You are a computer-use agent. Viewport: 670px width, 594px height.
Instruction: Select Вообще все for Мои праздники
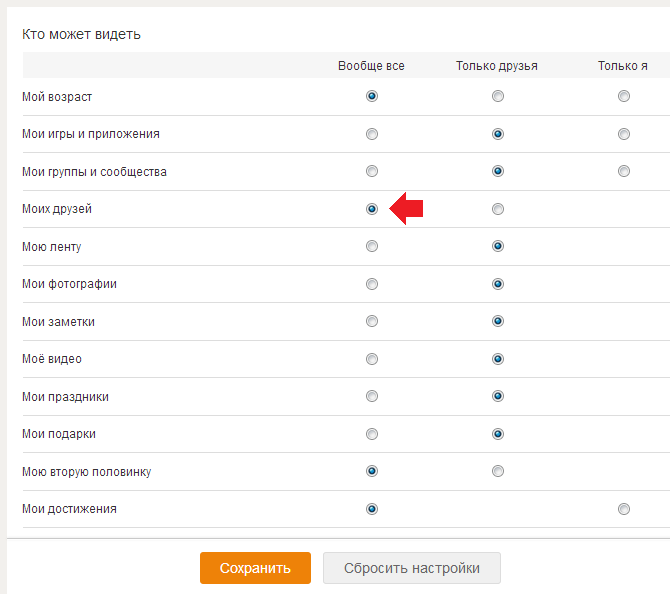coord(372,396)
